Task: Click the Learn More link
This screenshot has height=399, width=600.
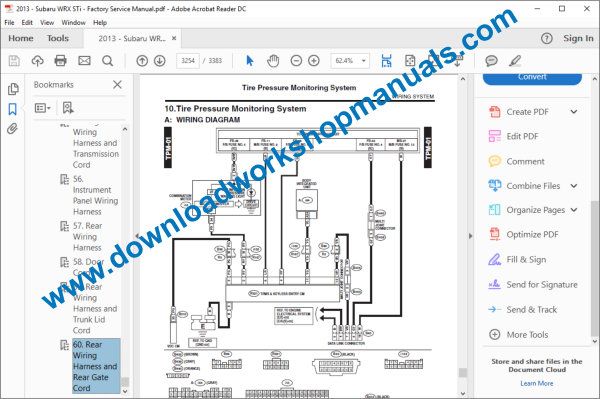Action: click(536, 383)
